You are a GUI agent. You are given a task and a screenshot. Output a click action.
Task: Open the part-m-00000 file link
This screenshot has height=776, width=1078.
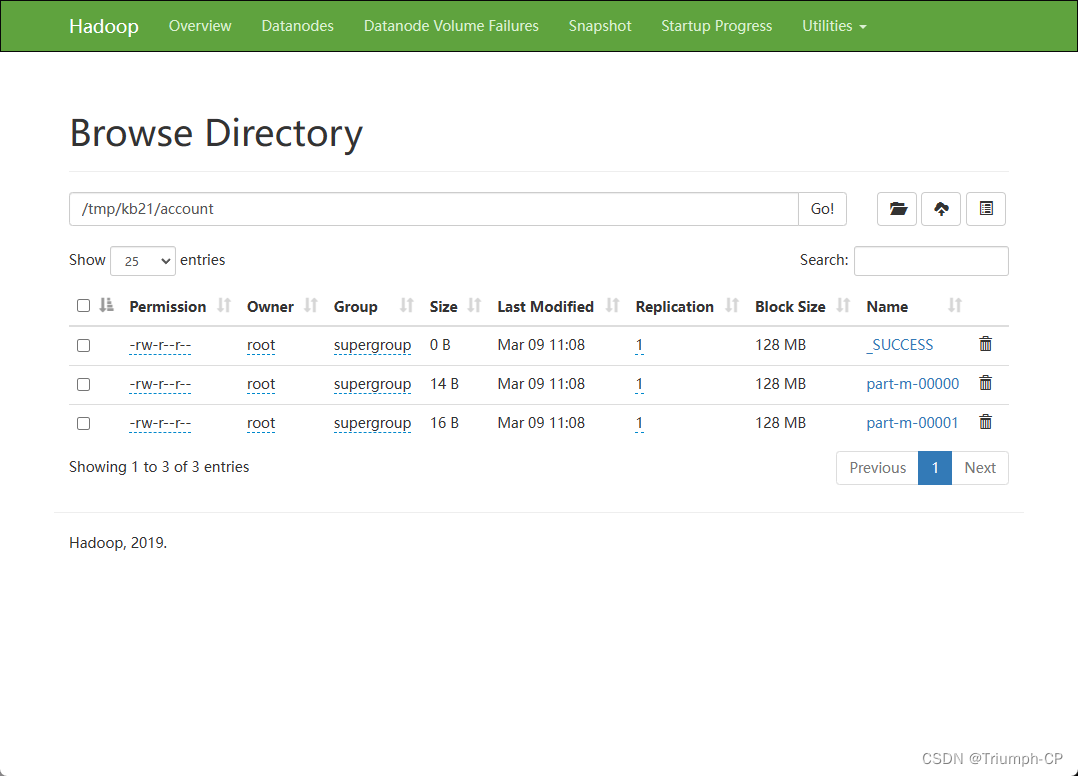tap(912, 384)
